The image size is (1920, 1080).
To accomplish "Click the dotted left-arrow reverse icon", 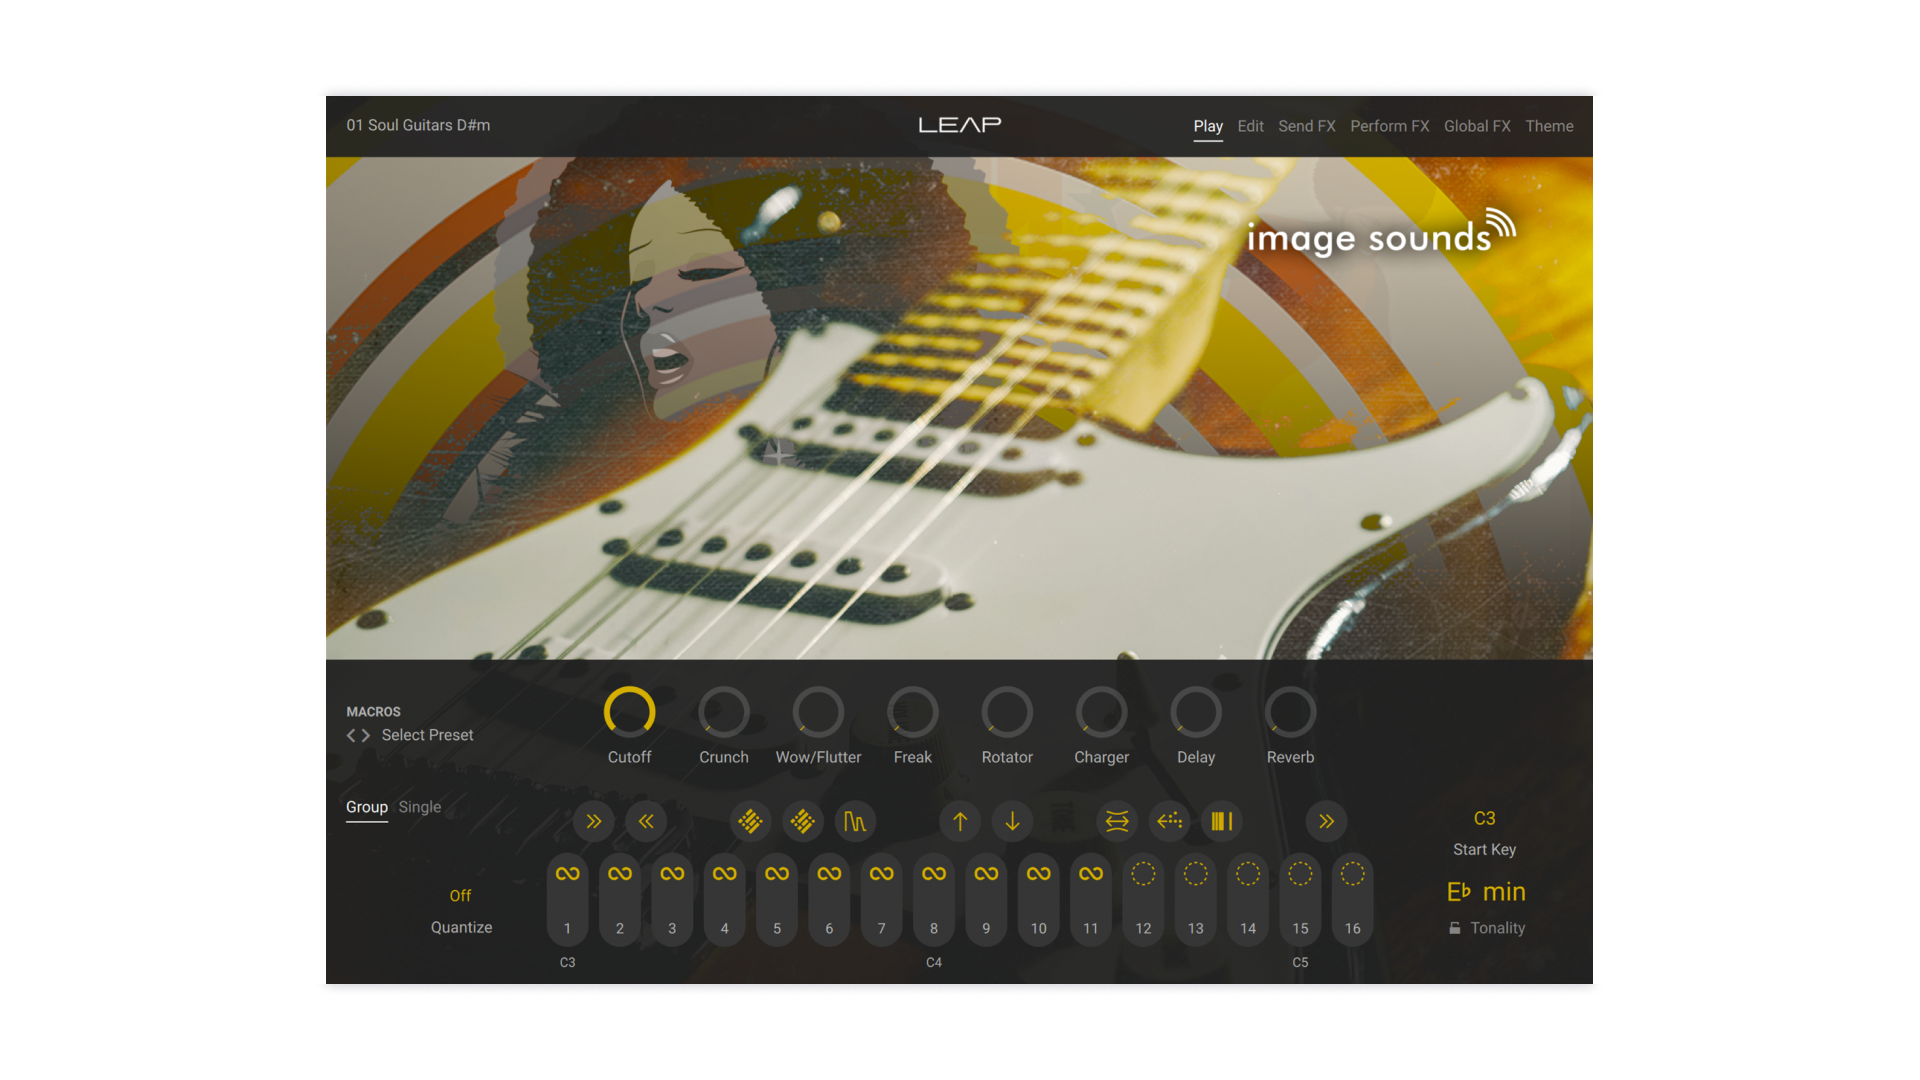I will pyautogui.click(x=1169, y=821).
